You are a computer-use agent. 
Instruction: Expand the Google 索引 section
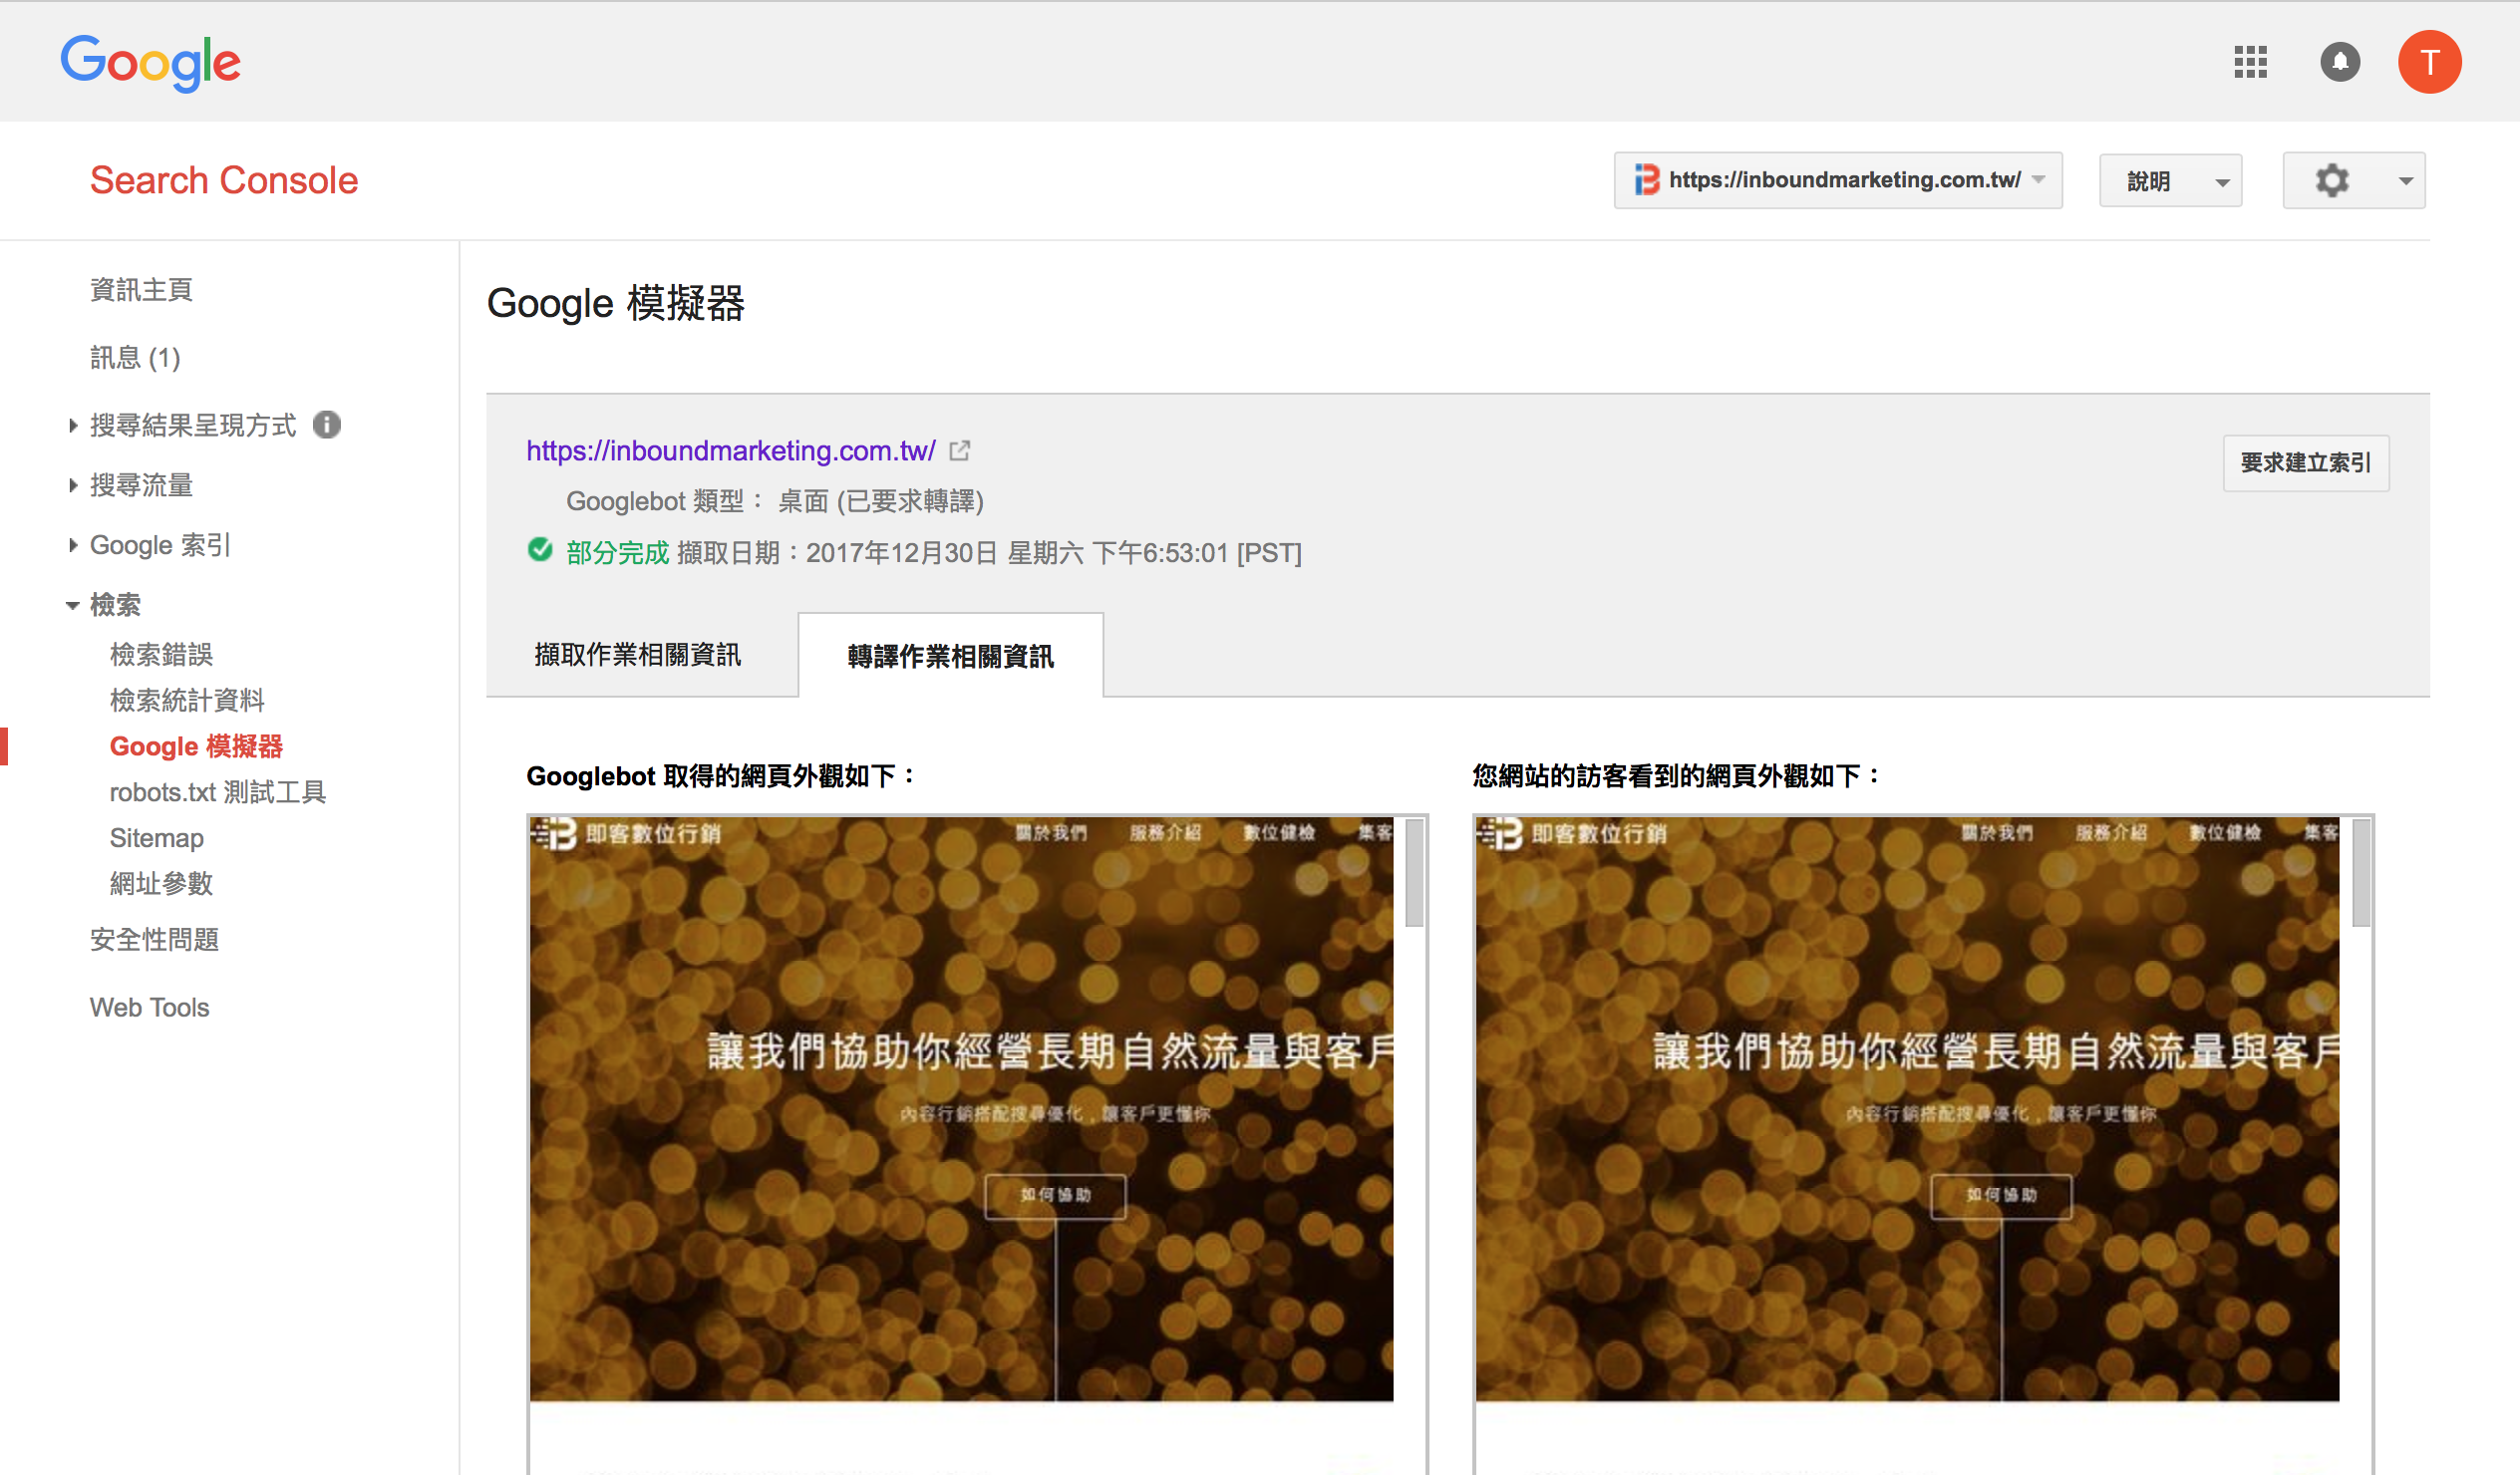point(159,545)
